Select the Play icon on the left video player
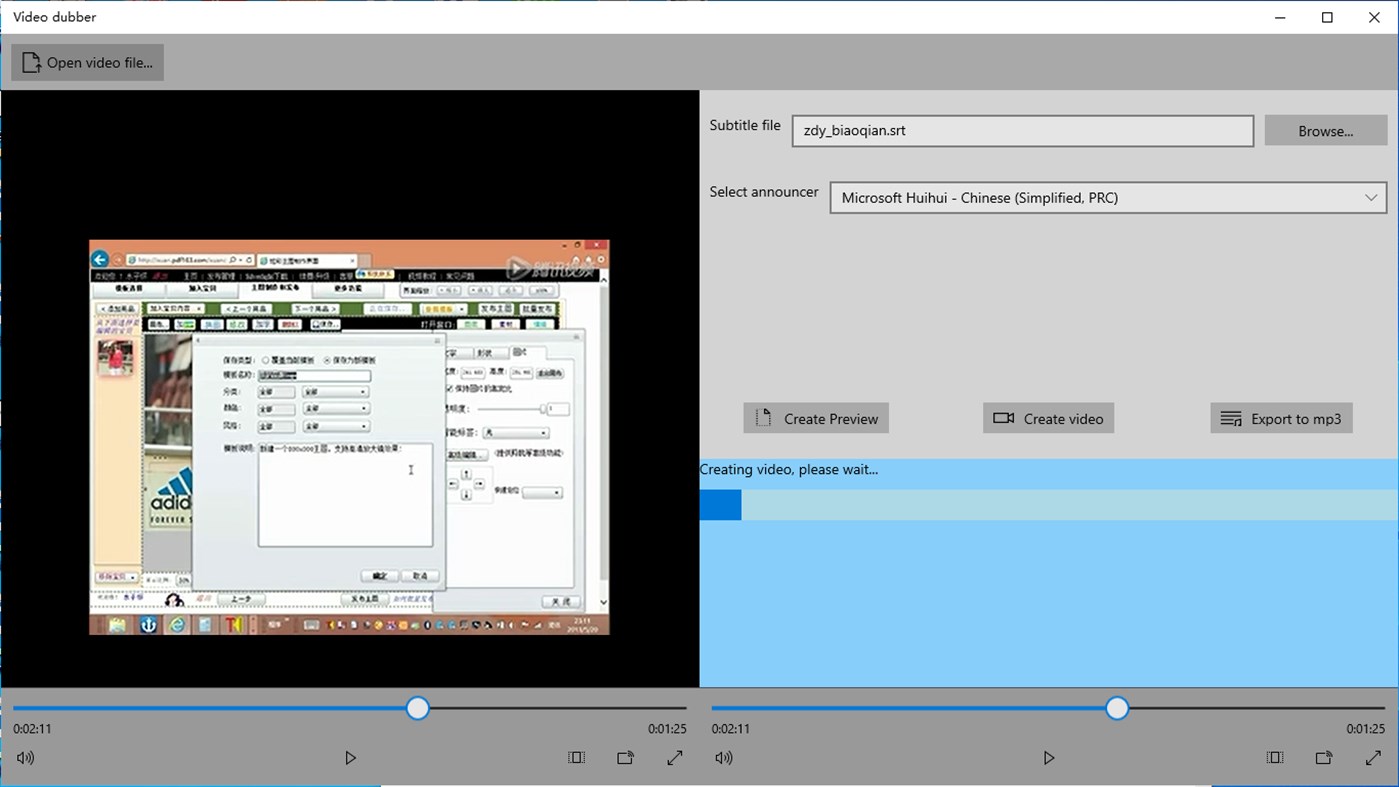Image resolution: width=1399 pixels, height=787 pixels. (x=350, y=757)
